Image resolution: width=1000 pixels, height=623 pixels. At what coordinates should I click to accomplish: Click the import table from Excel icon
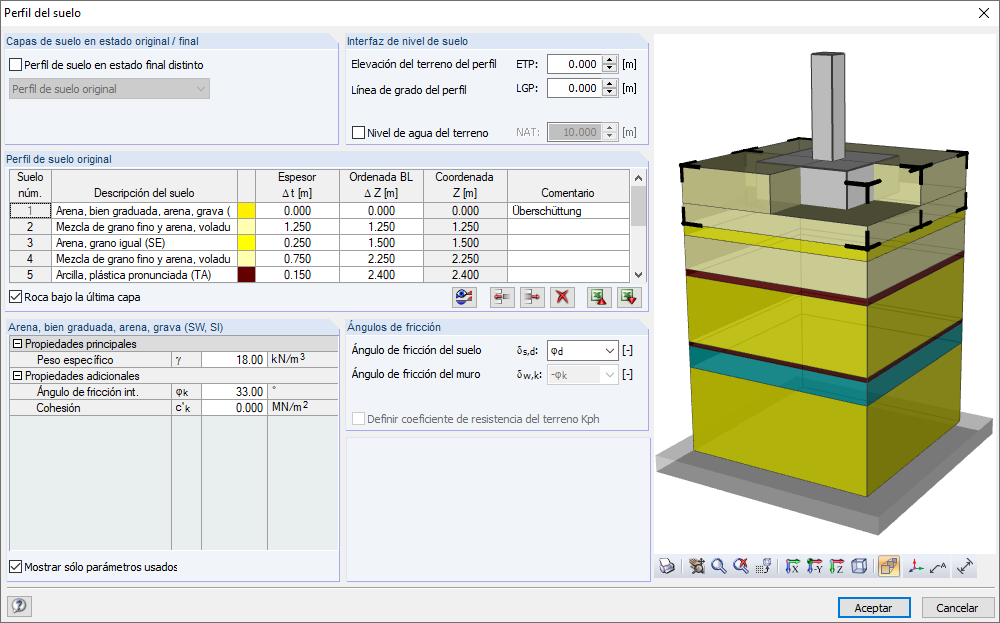tap(629, 297)
